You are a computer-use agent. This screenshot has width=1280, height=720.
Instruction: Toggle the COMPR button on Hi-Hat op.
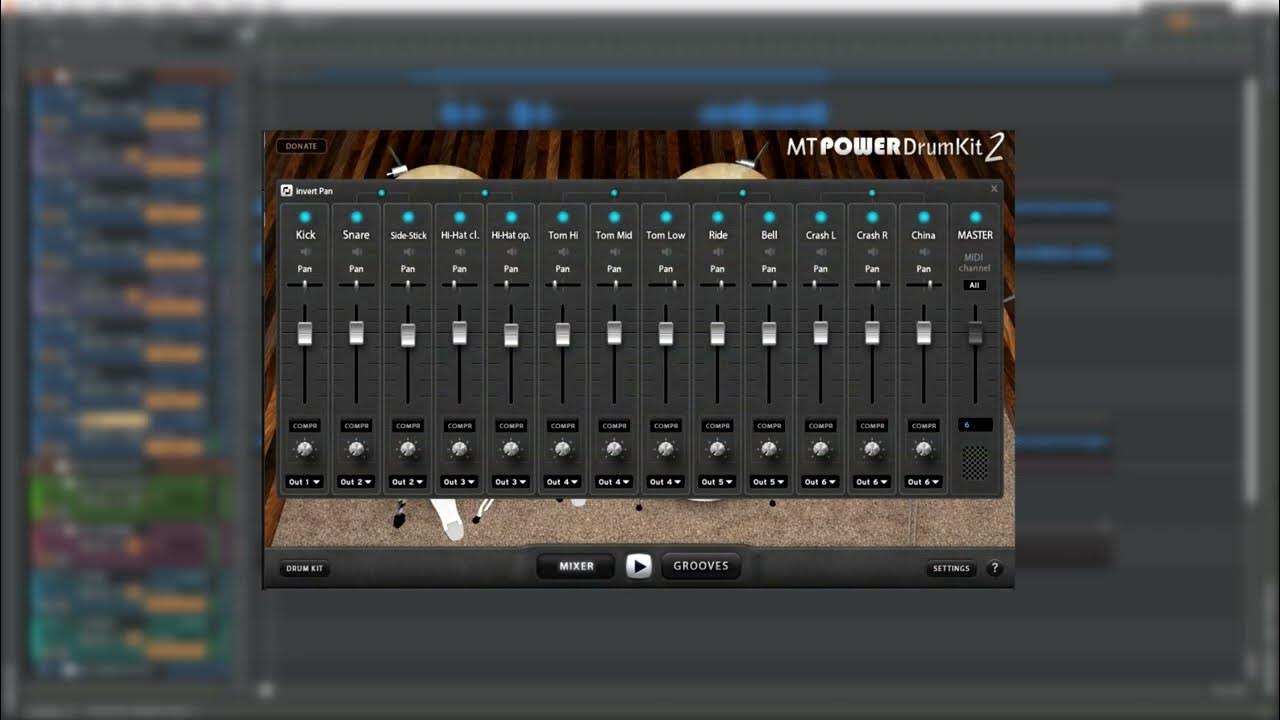pos(511,426)
